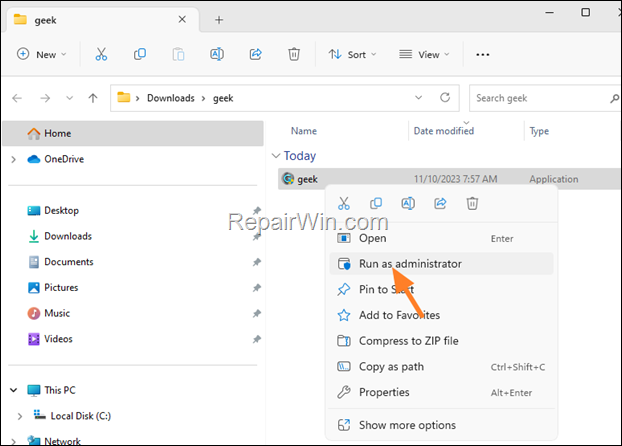Click the Up arrow navigation button

93,98
